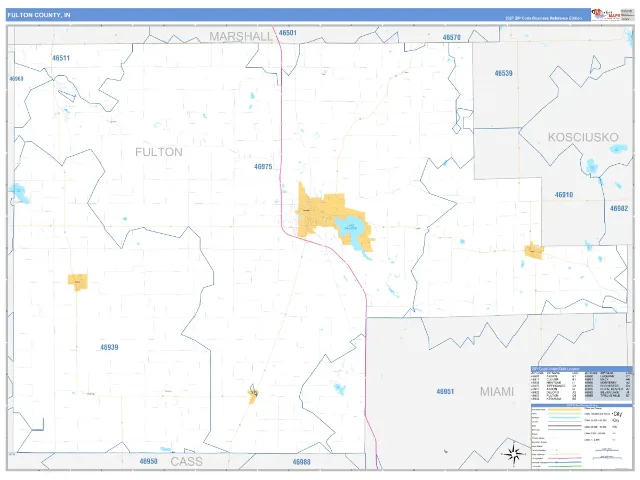Image resolution: width=640 pixels, height=480 pixels.
Task: Select the KOSCIUSKO county label
Action: (583, 137)
